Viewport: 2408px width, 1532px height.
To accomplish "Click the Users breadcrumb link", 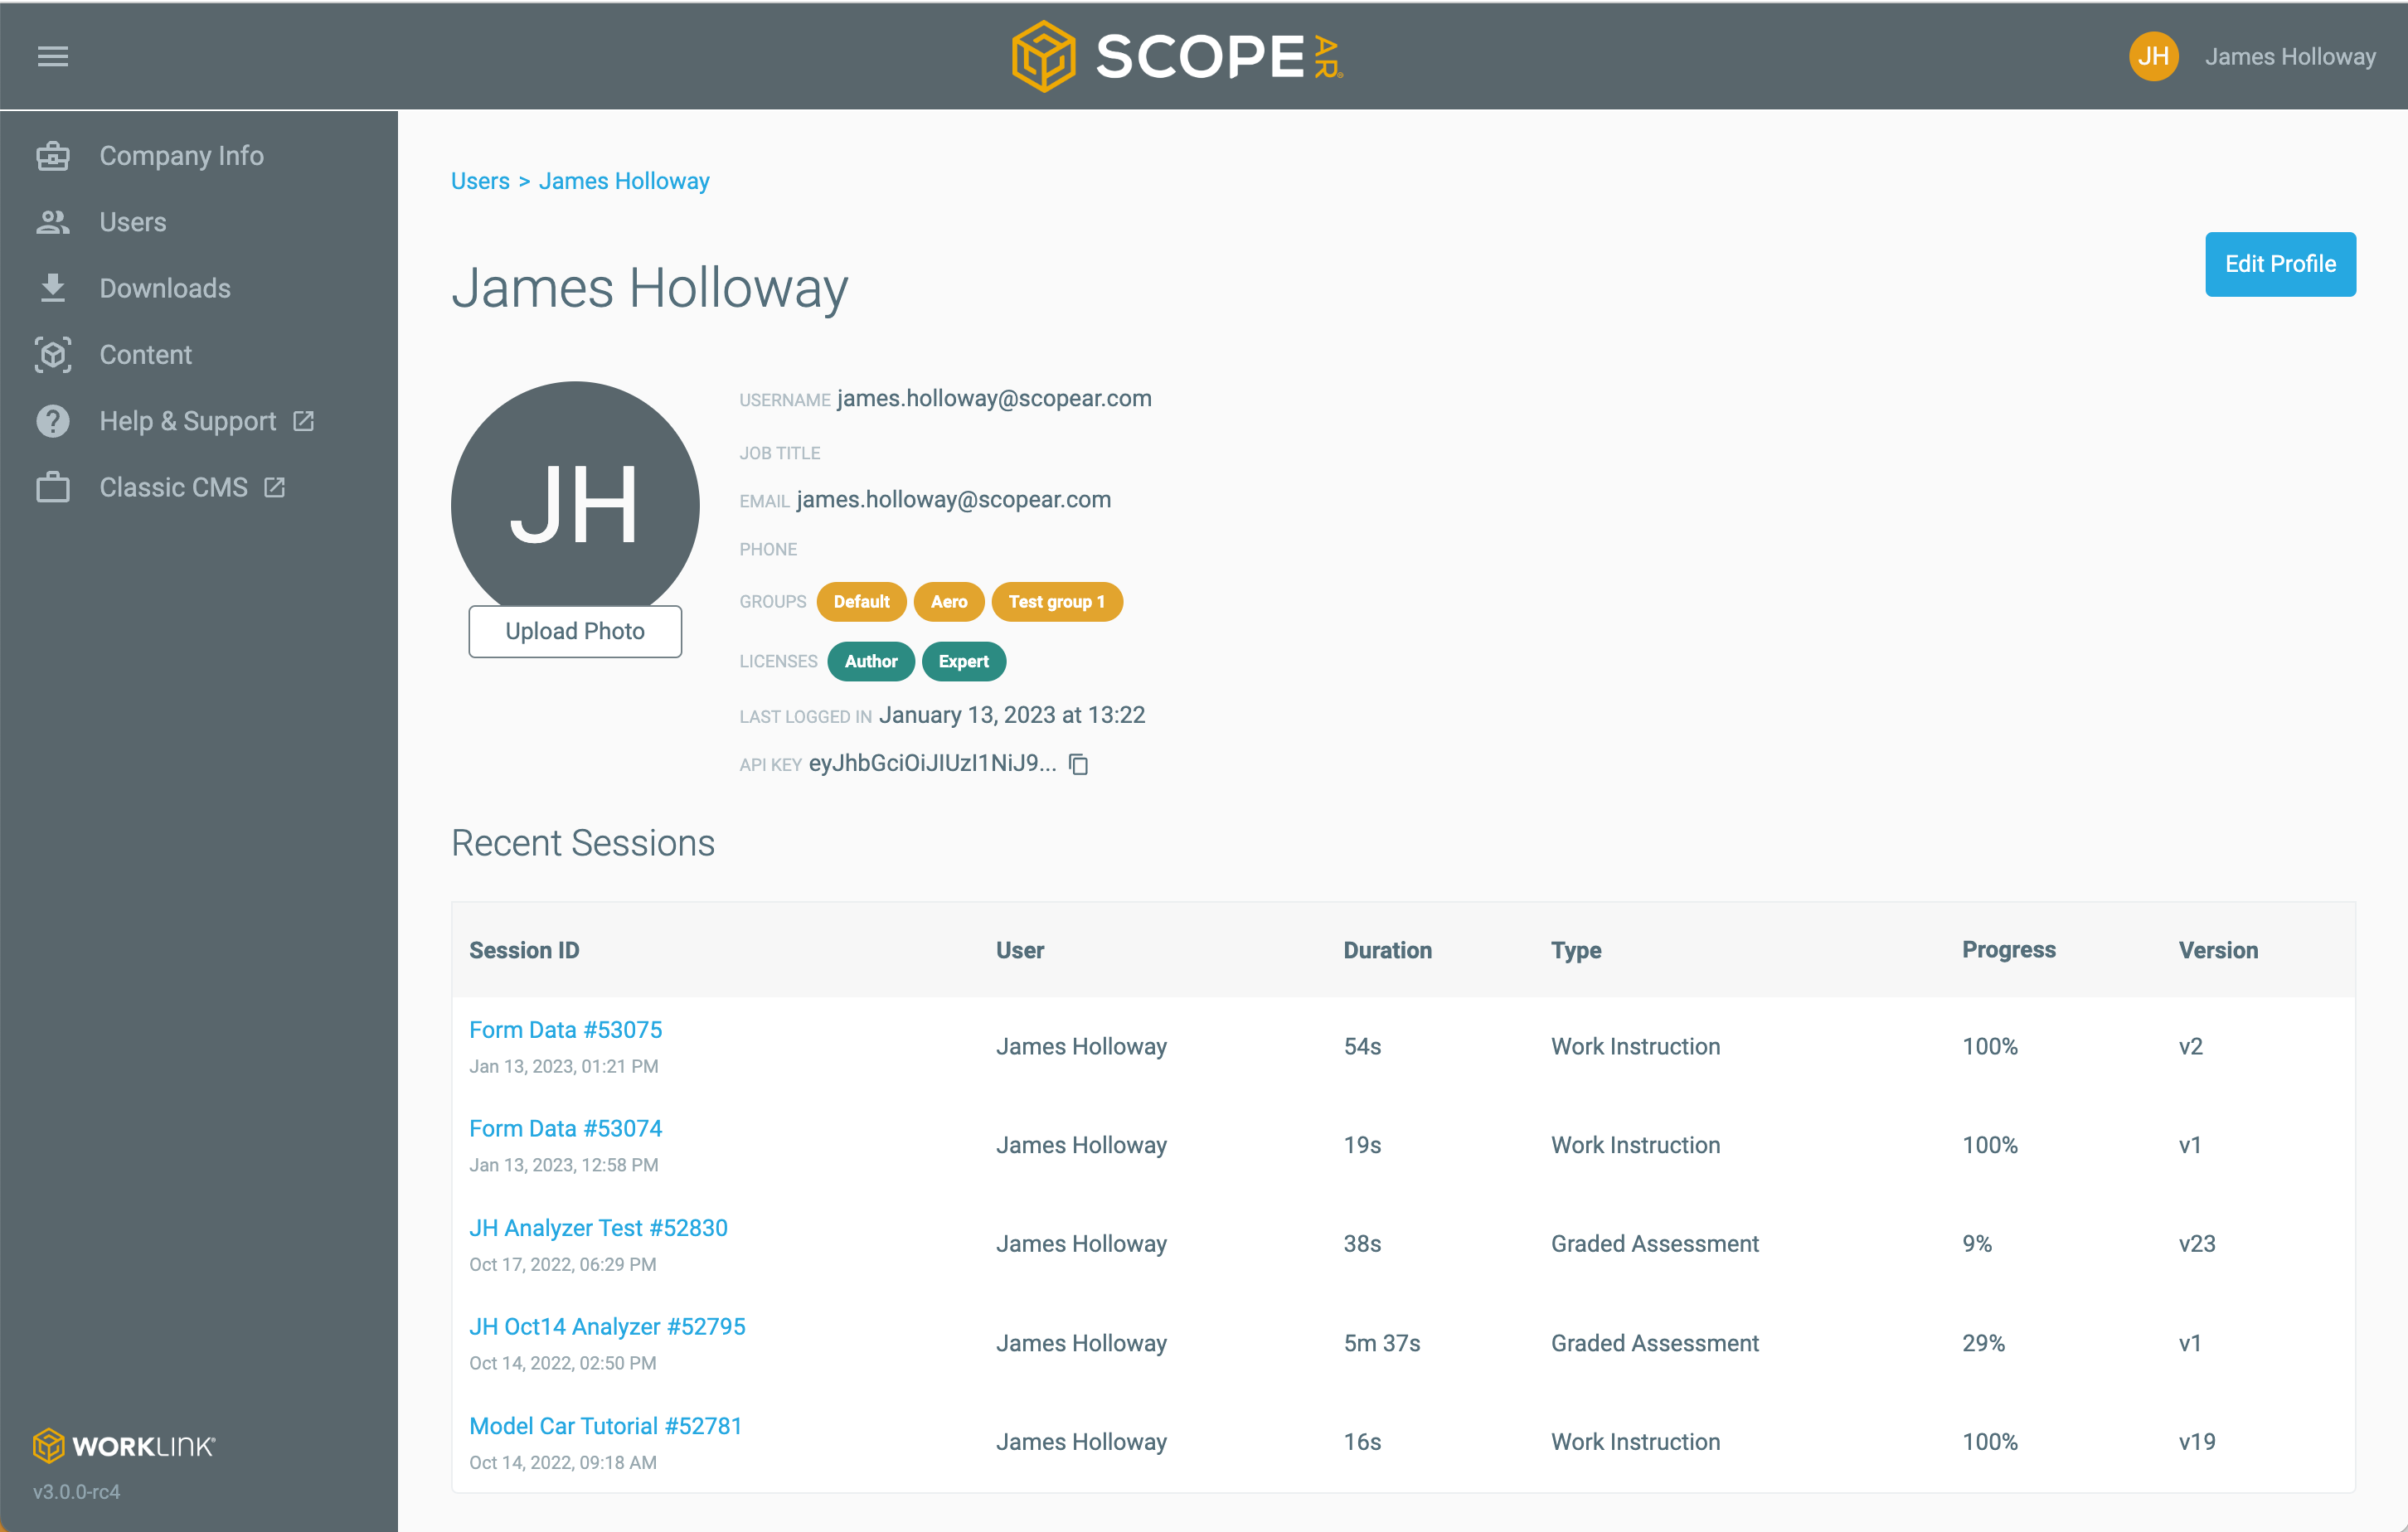I will (x=480, y=181).
